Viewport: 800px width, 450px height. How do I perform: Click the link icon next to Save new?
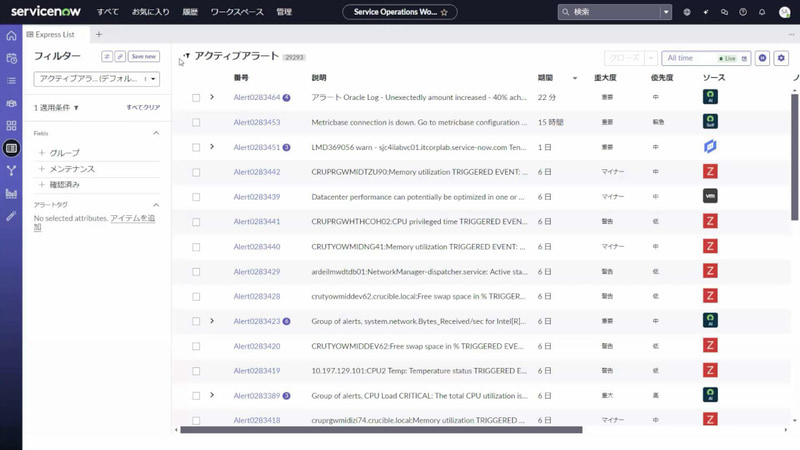point(120,56)
